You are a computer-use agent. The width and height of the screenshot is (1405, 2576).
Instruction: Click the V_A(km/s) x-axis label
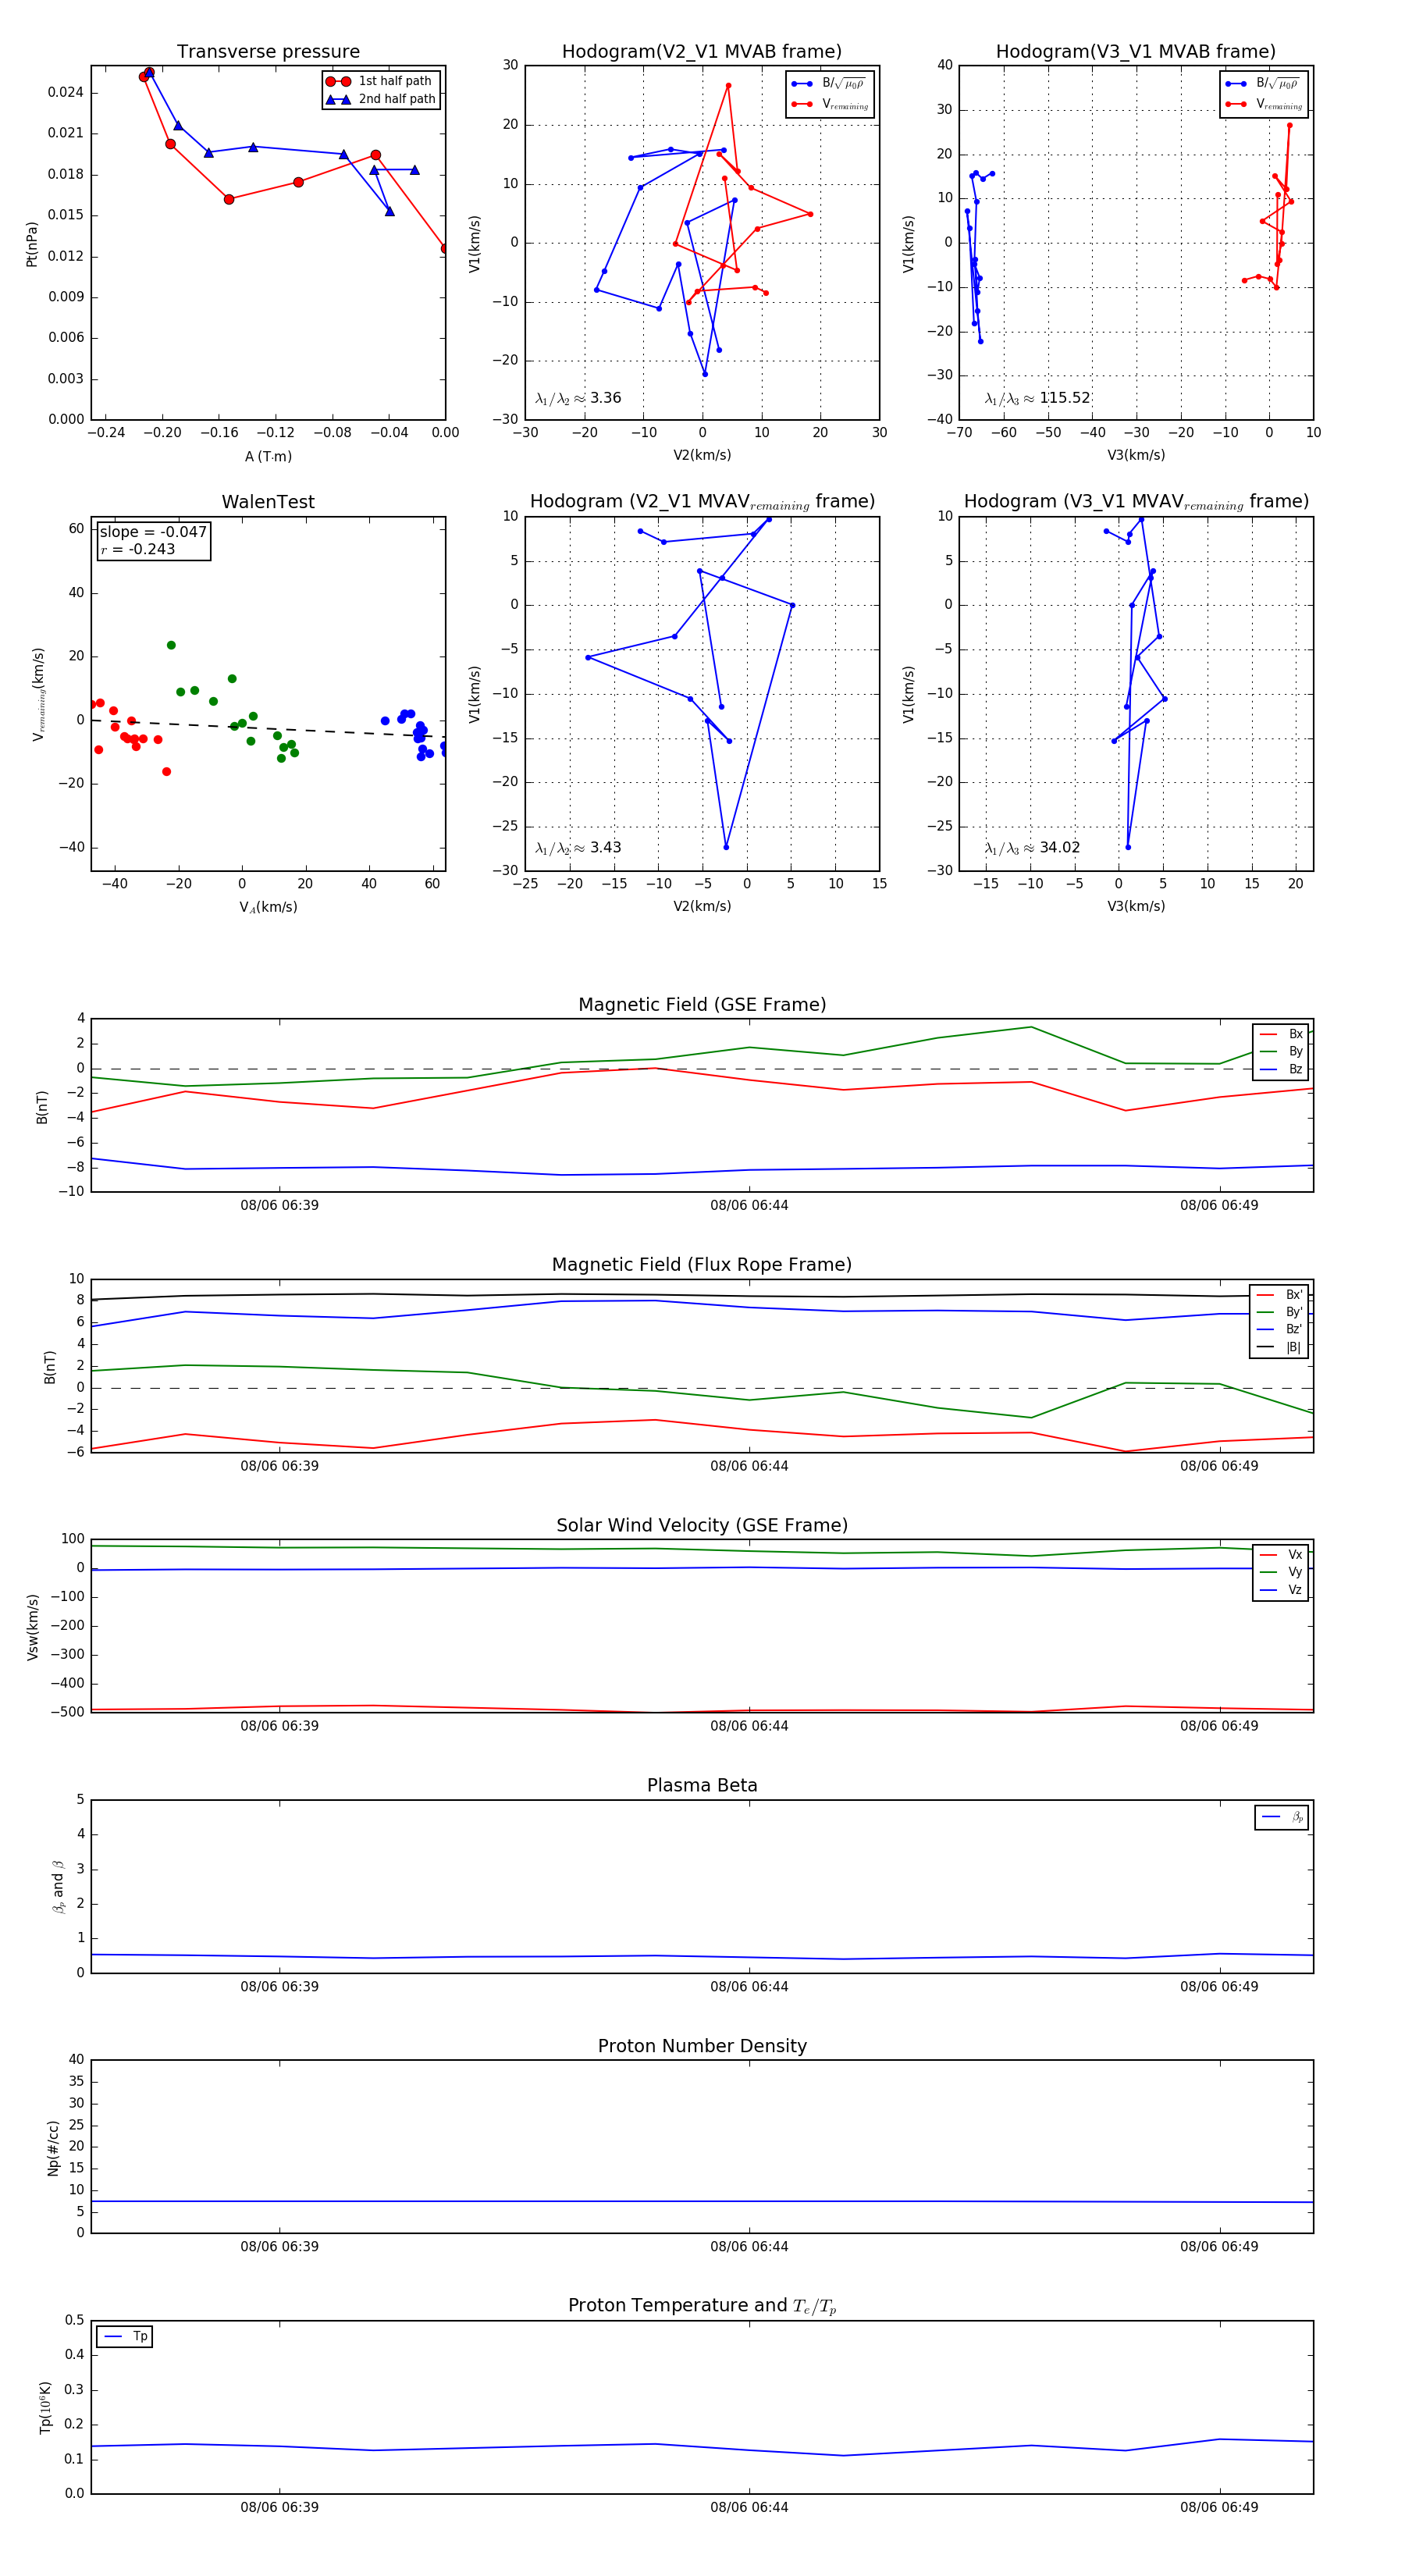[x=268, y=907]
